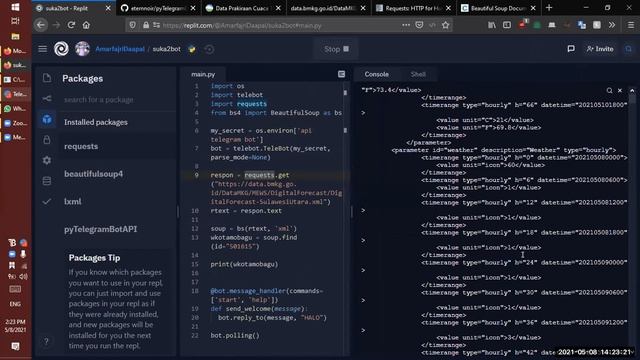Clear the console with X icon

[620, 90]
